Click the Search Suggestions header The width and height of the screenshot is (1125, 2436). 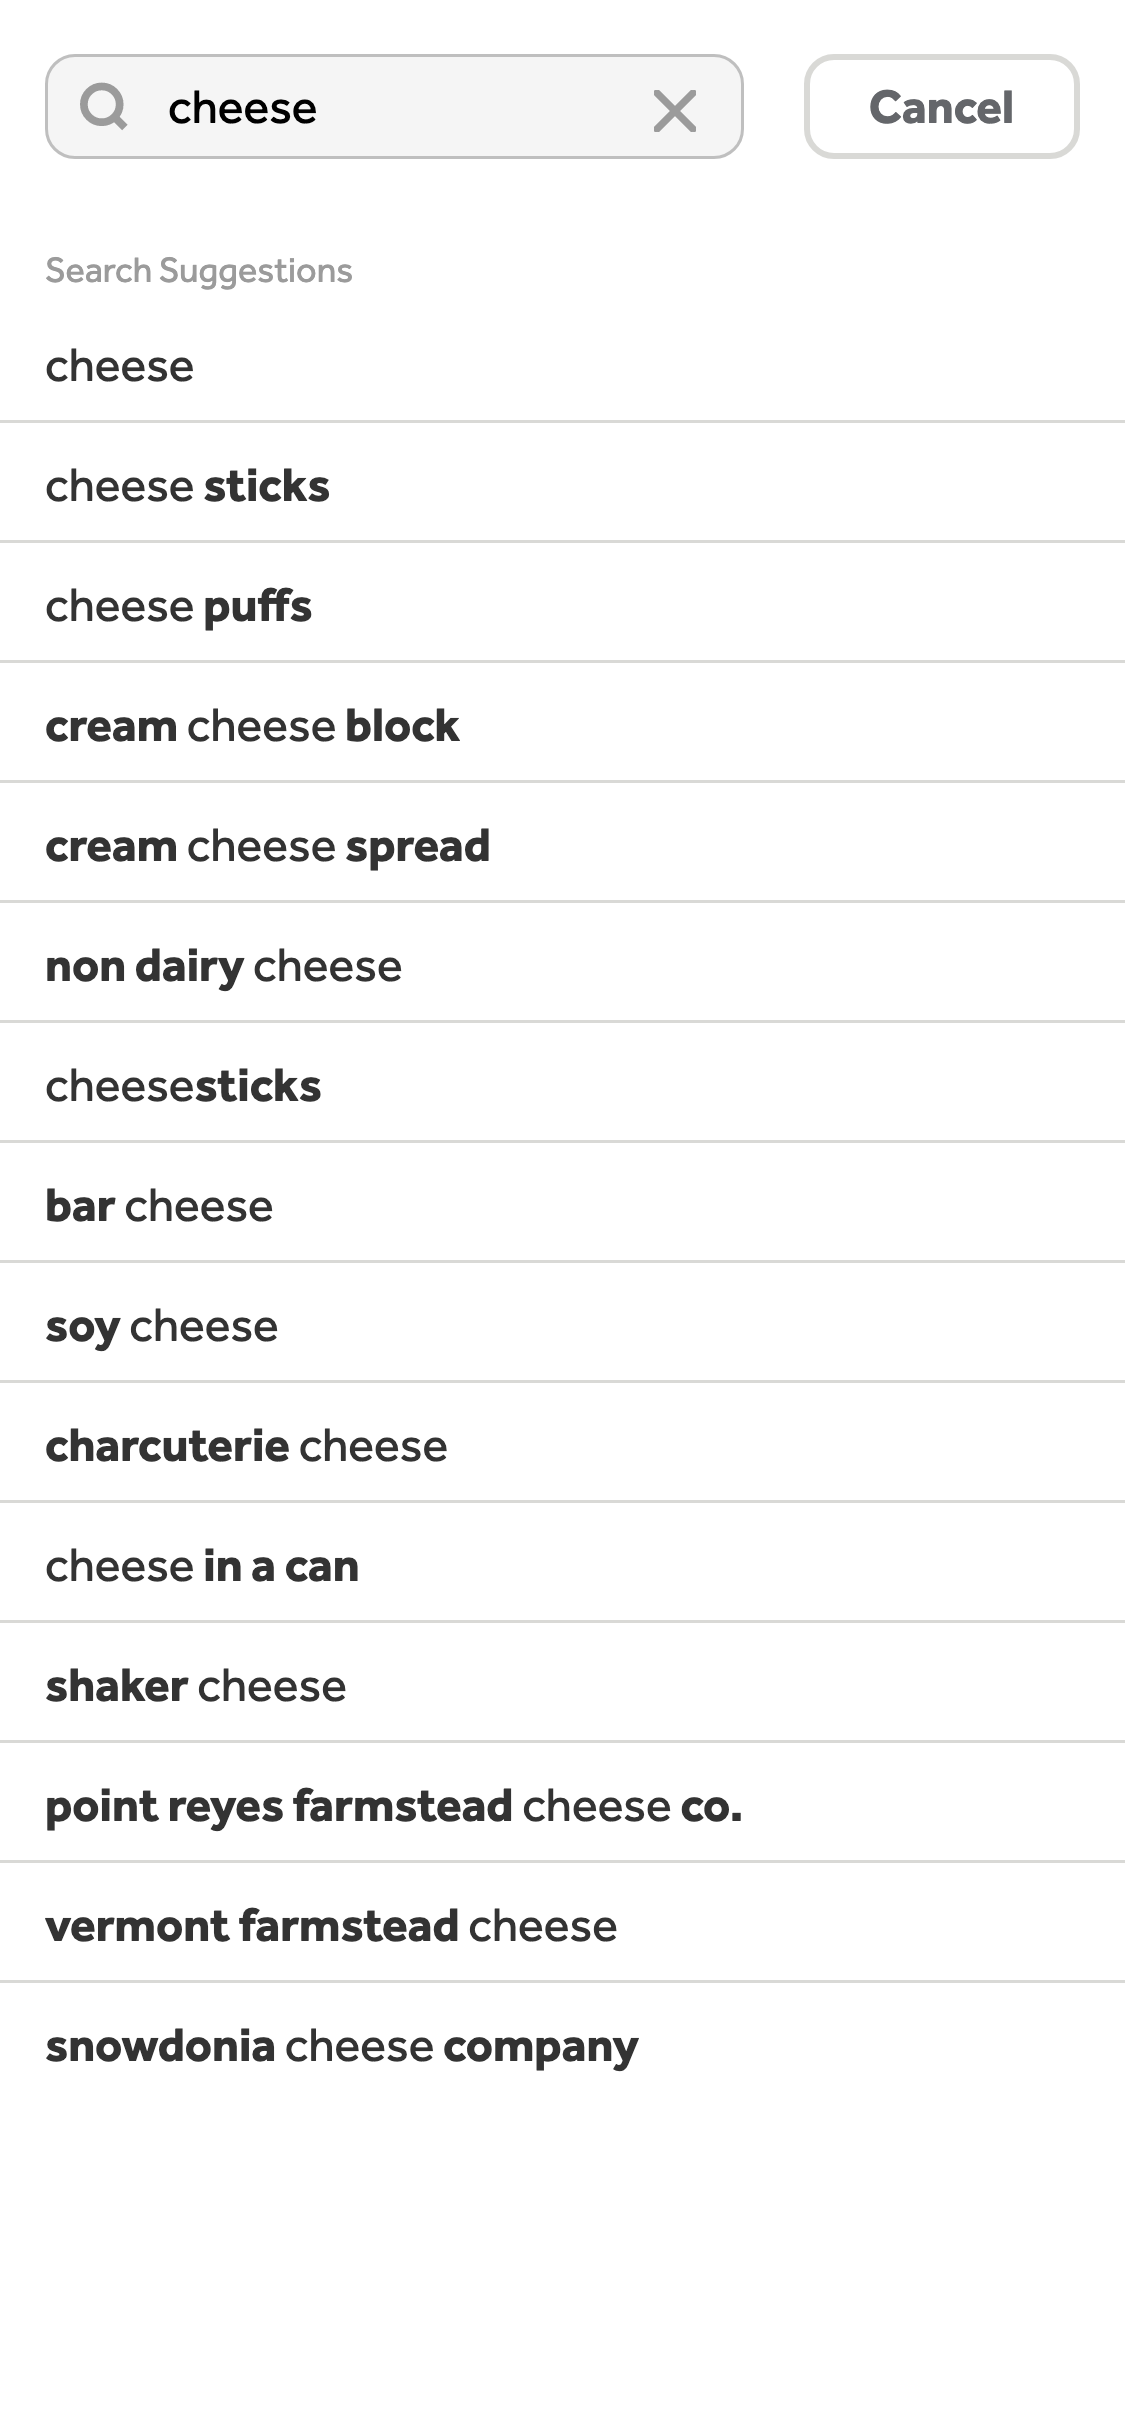pyautogui.click(x=199, y=268)
